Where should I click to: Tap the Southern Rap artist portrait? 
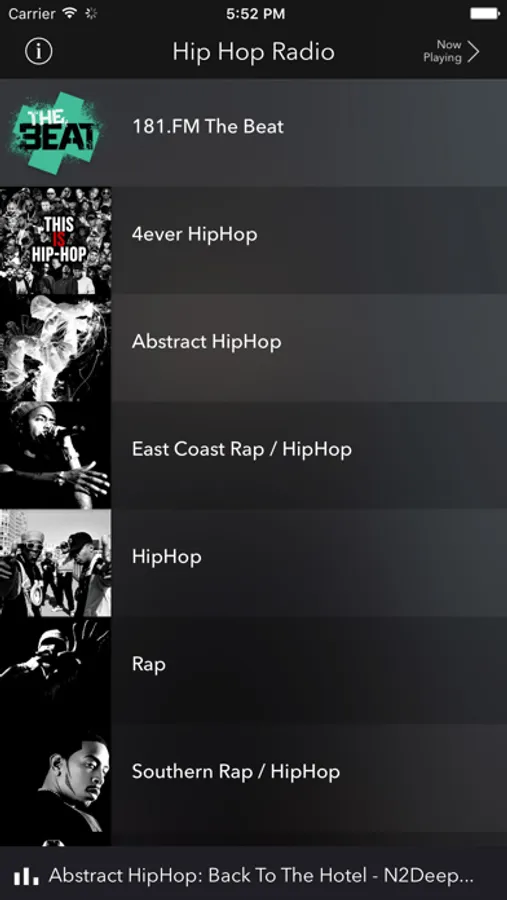point(56,785)
